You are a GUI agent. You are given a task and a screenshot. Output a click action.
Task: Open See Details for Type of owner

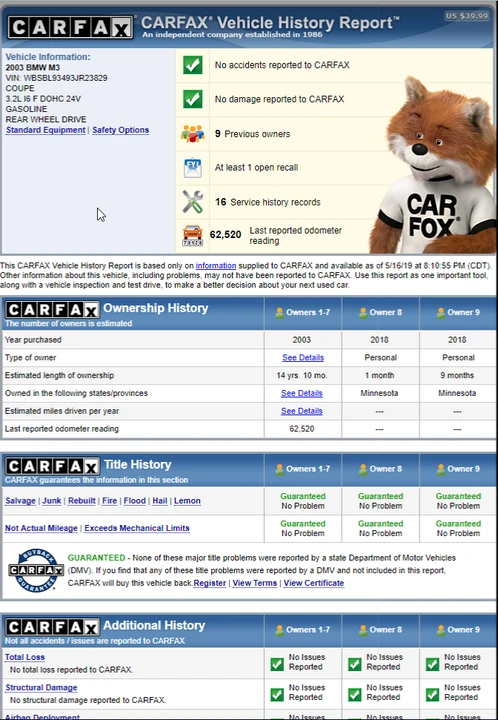click(303, 357)
